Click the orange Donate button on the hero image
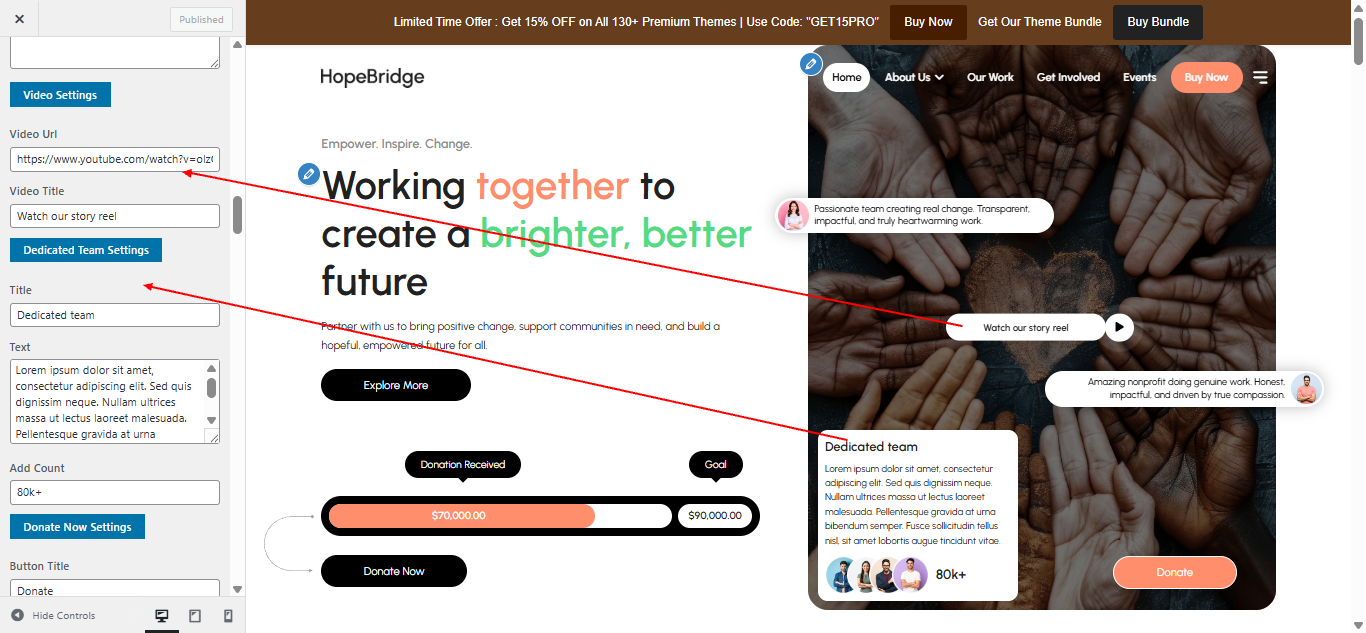Screen dimensions: 1366x633 (x=1175, y=572)
